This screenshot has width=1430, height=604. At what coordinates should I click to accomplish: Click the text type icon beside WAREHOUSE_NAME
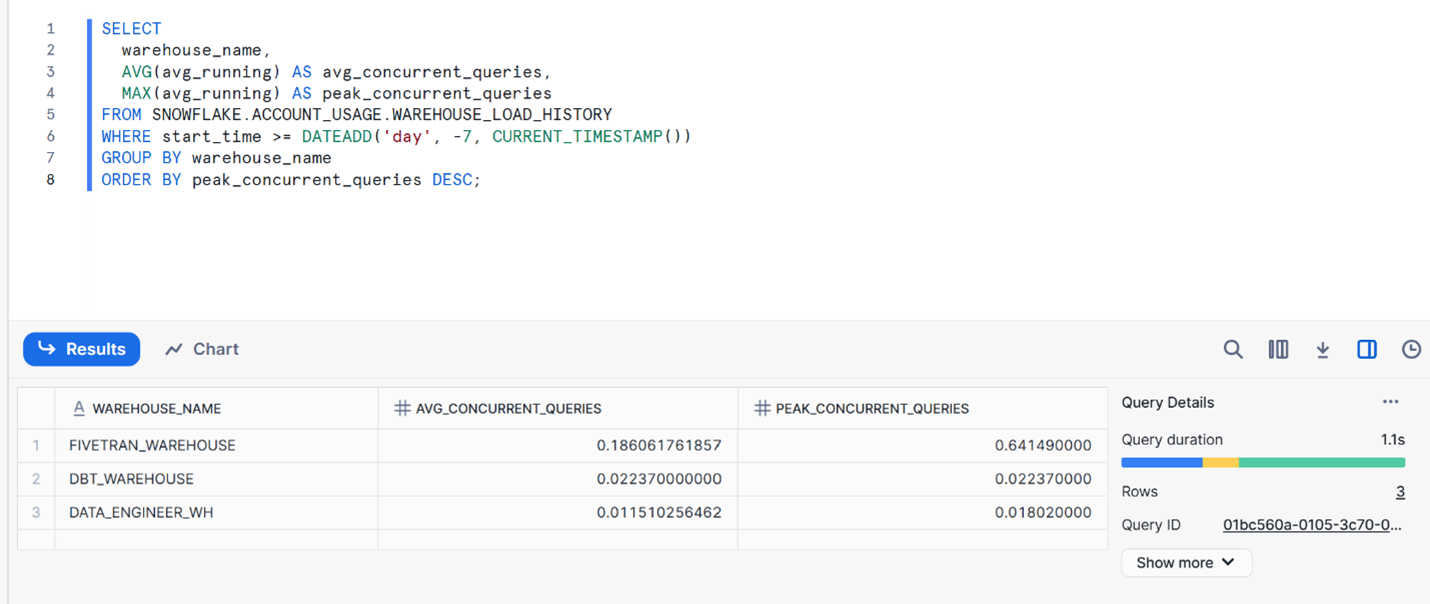pos(79,408)
